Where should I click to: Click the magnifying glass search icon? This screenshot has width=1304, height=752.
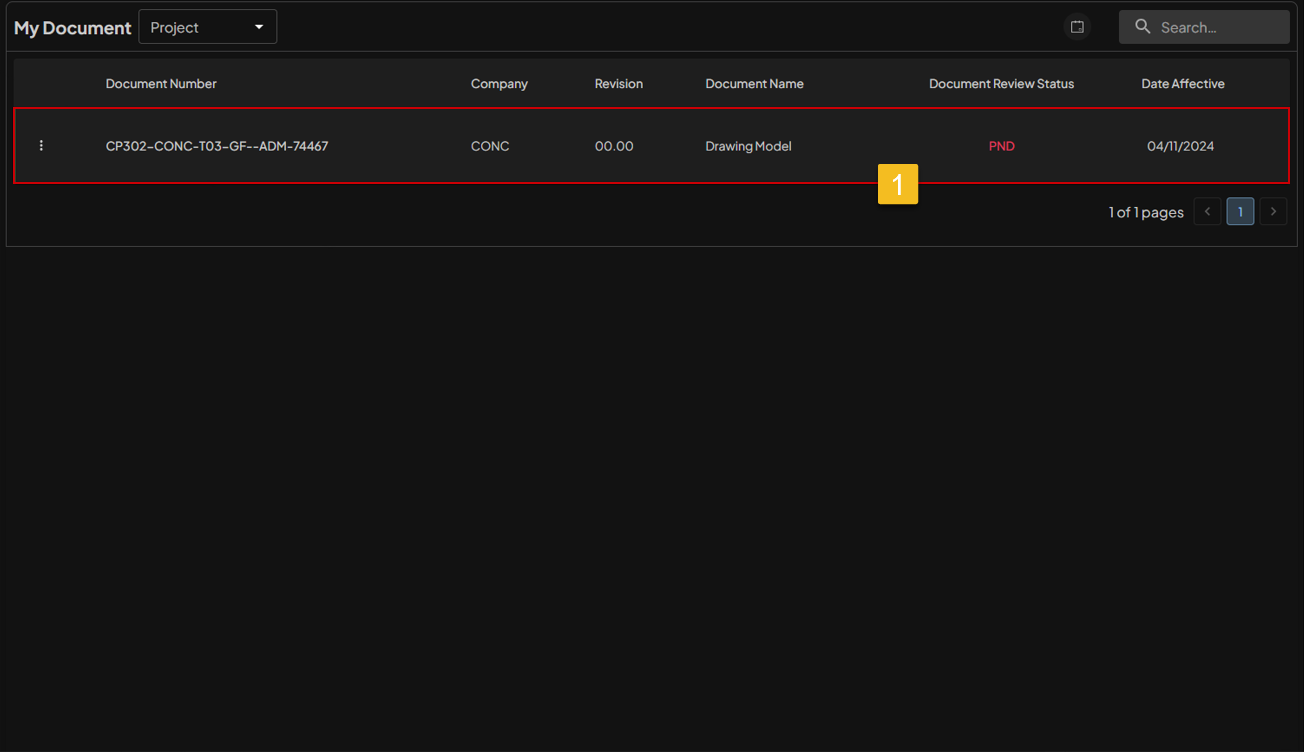(x=1143, y=27)
